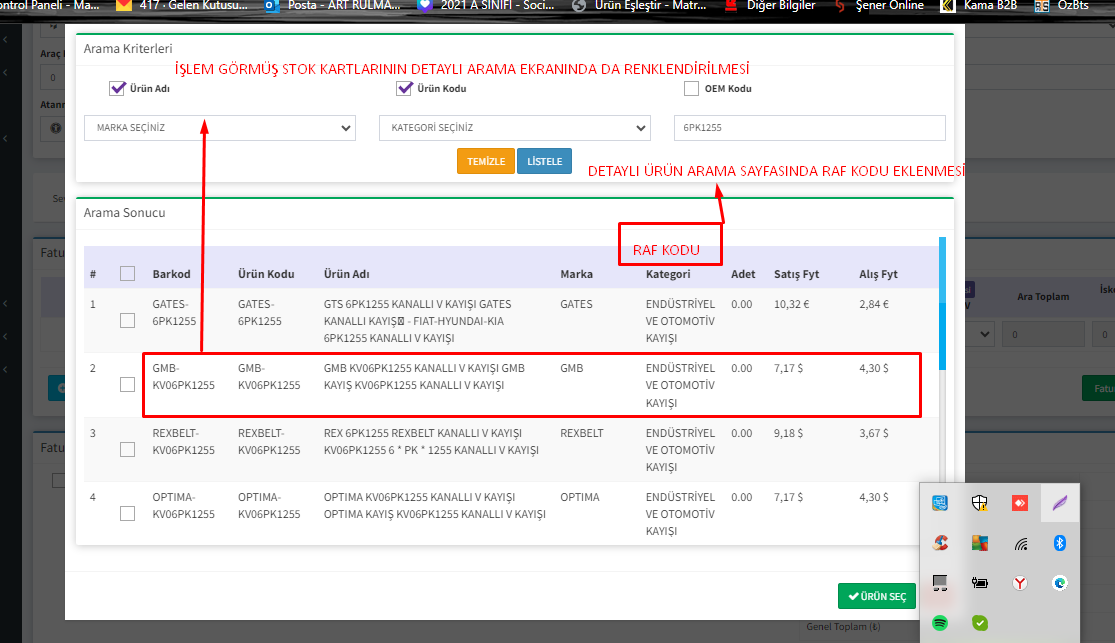
Task: Click the search field containing 6PK1255
Action: [x=809, y=128]
